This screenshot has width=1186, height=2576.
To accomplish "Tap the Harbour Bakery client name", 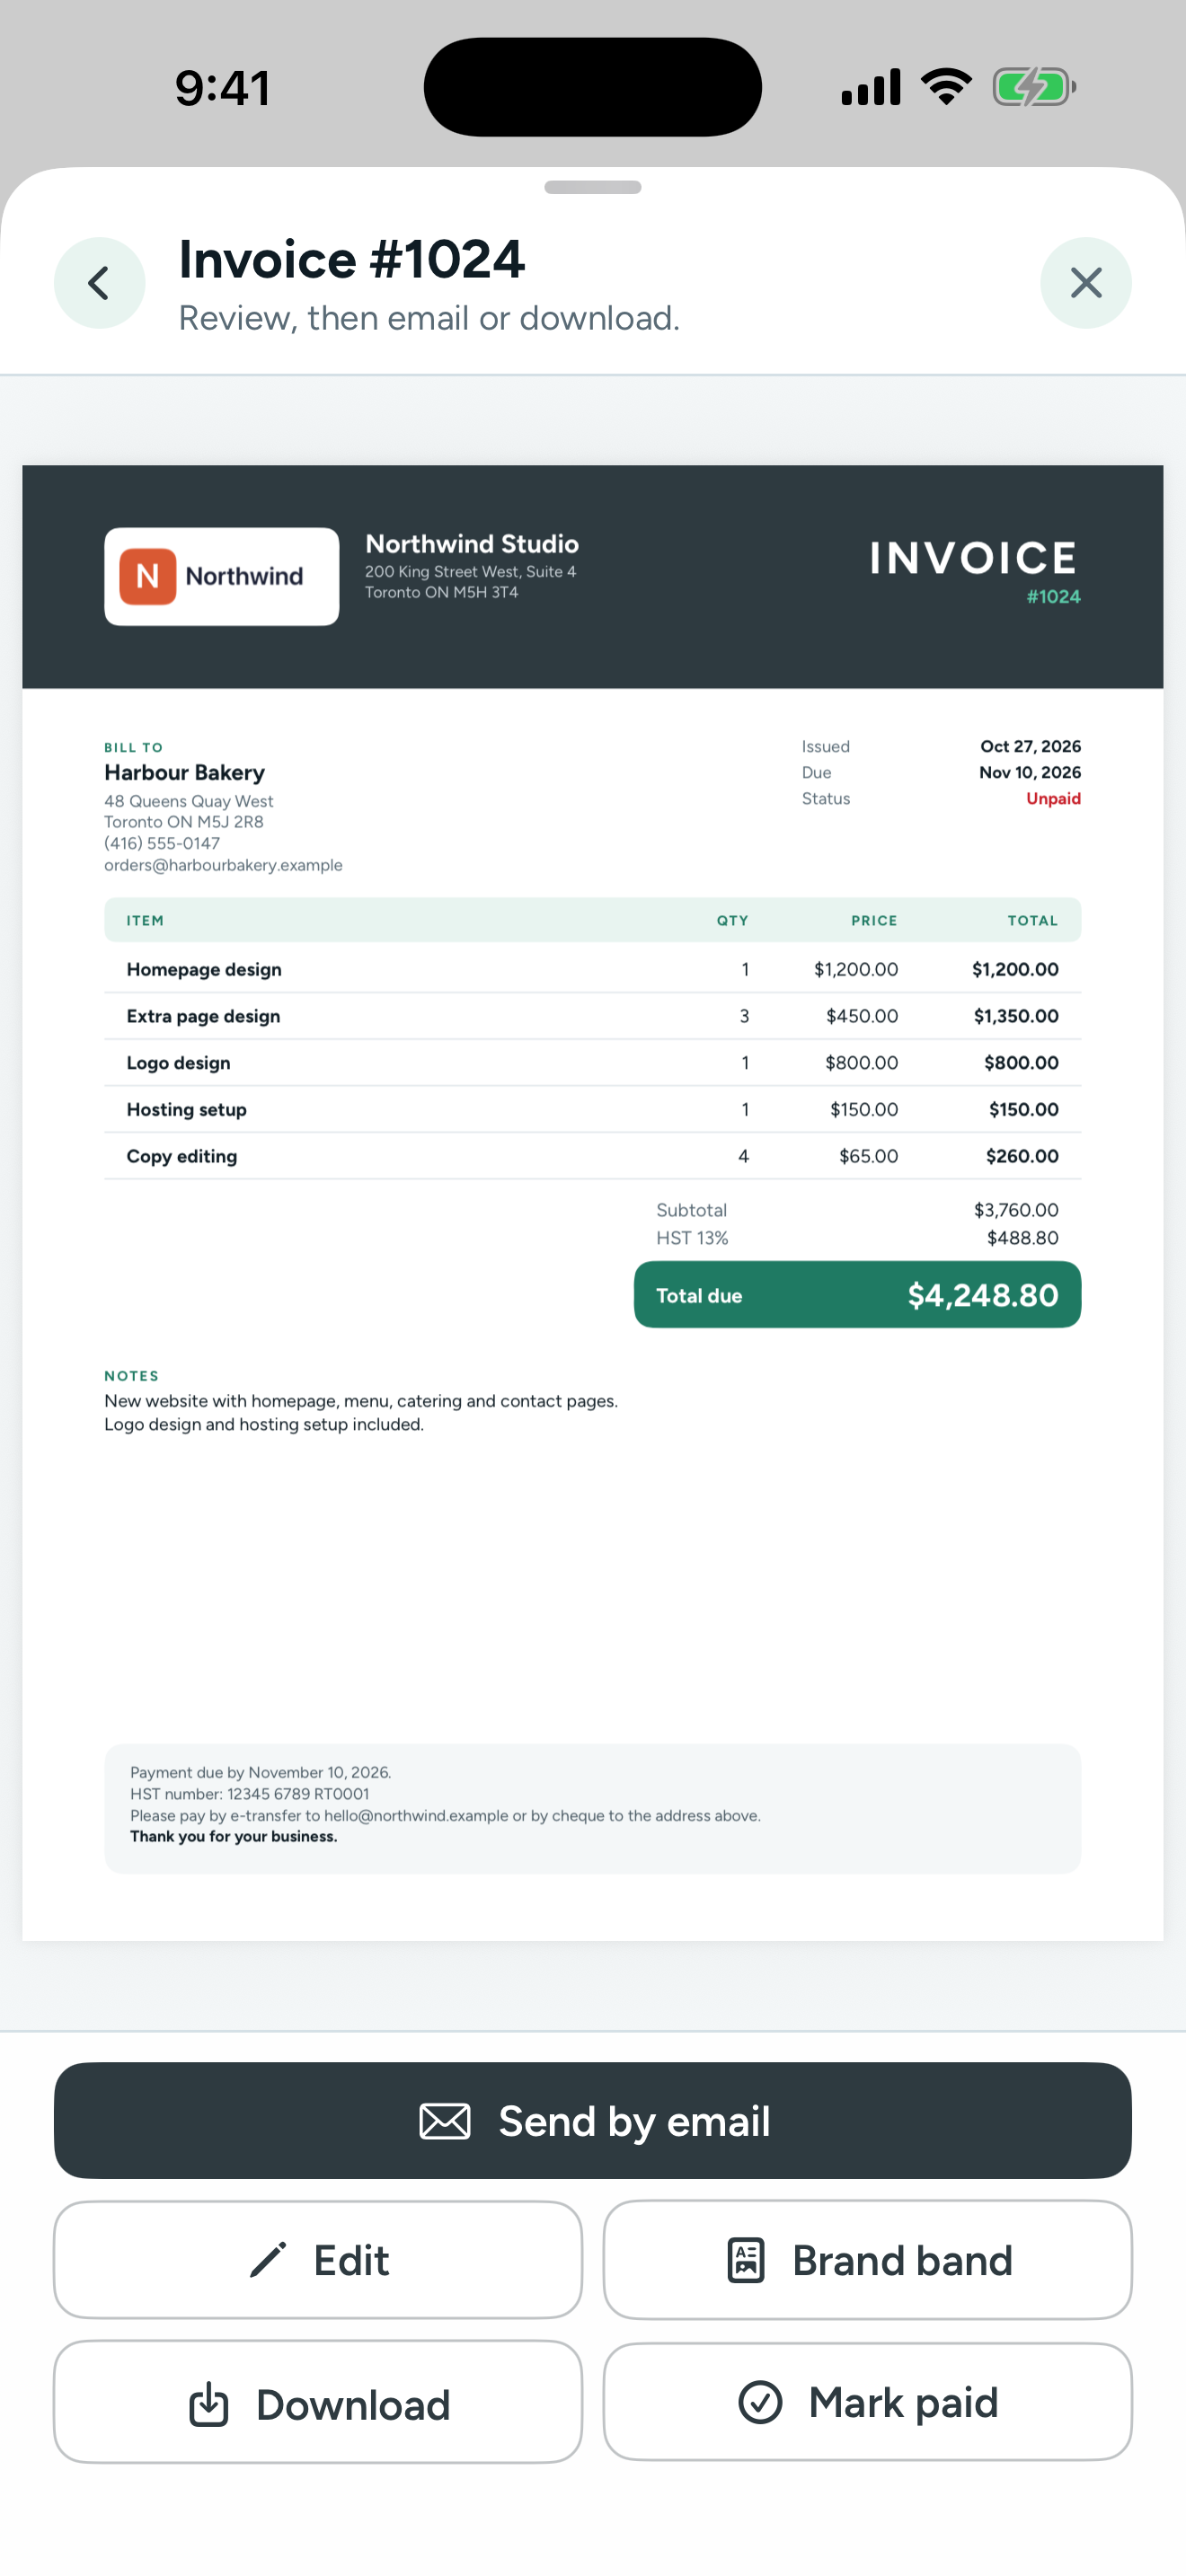I will click(184, 772).
